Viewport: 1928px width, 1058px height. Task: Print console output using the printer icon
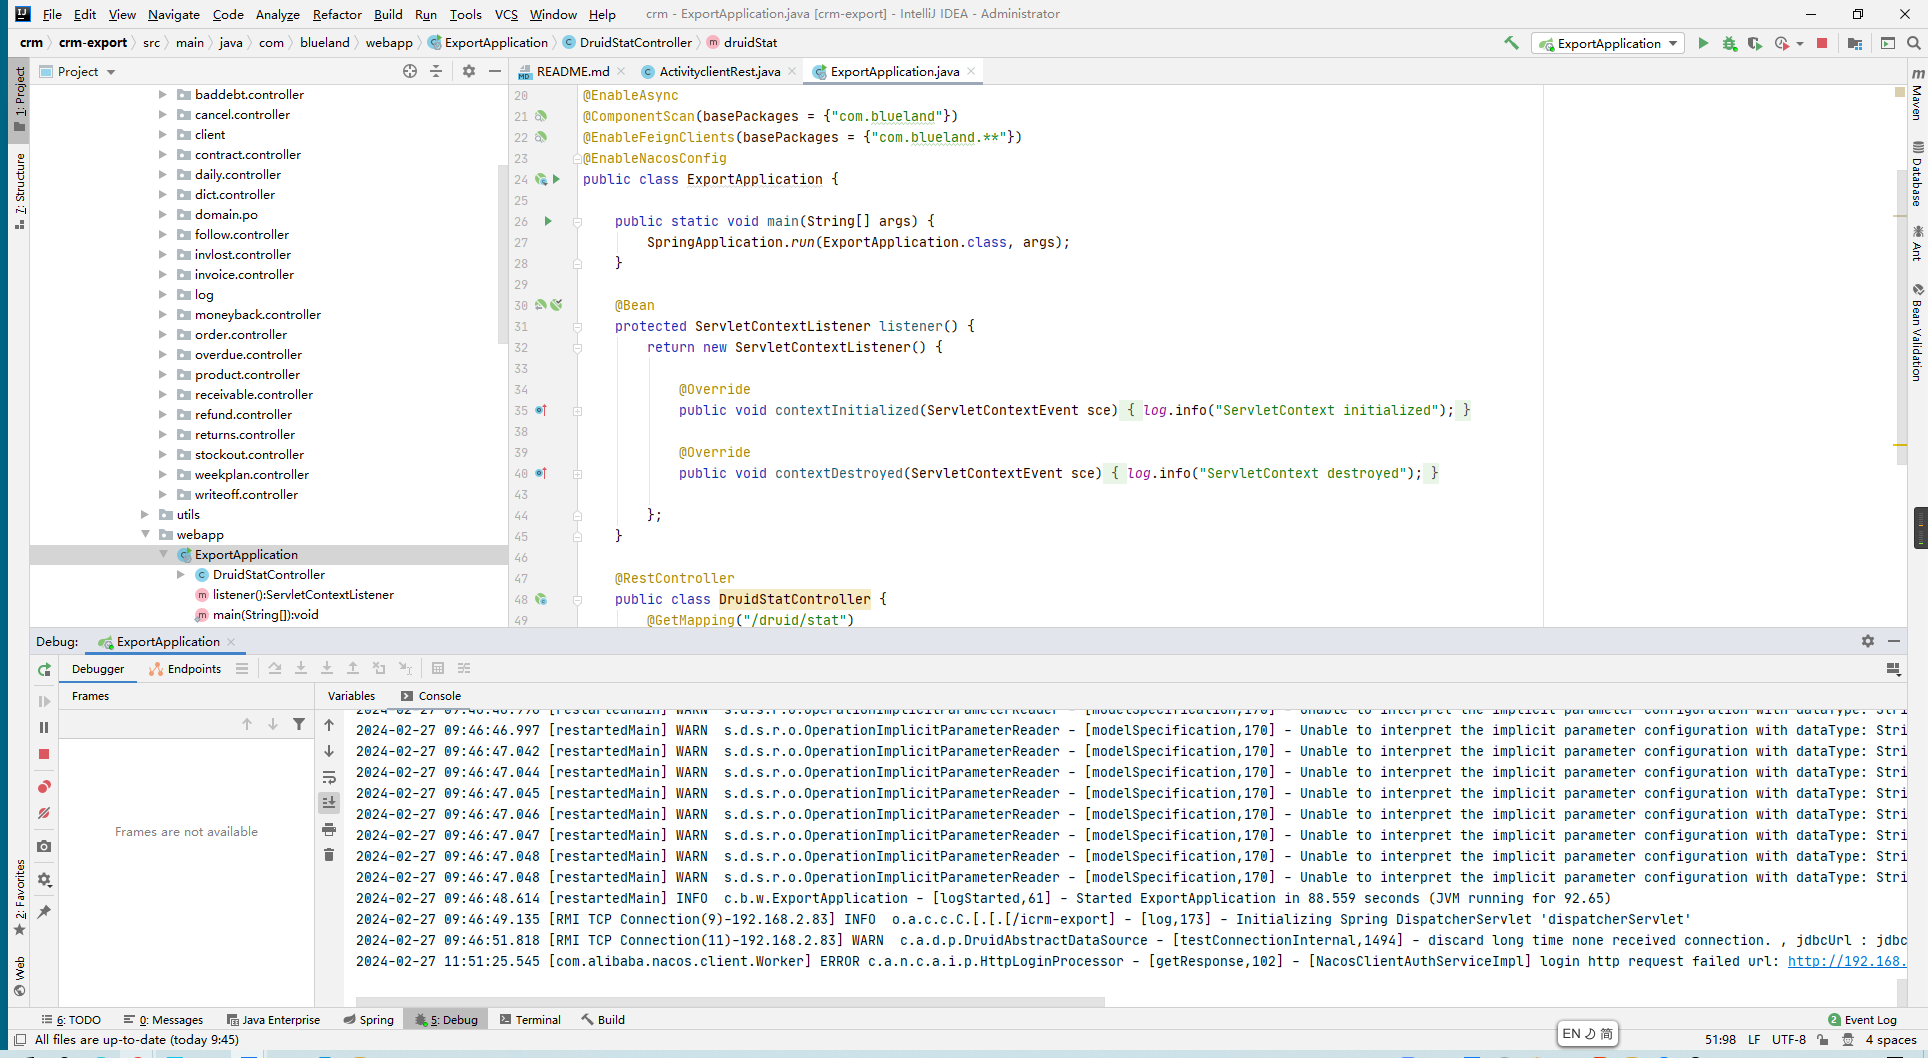[329, 829]
